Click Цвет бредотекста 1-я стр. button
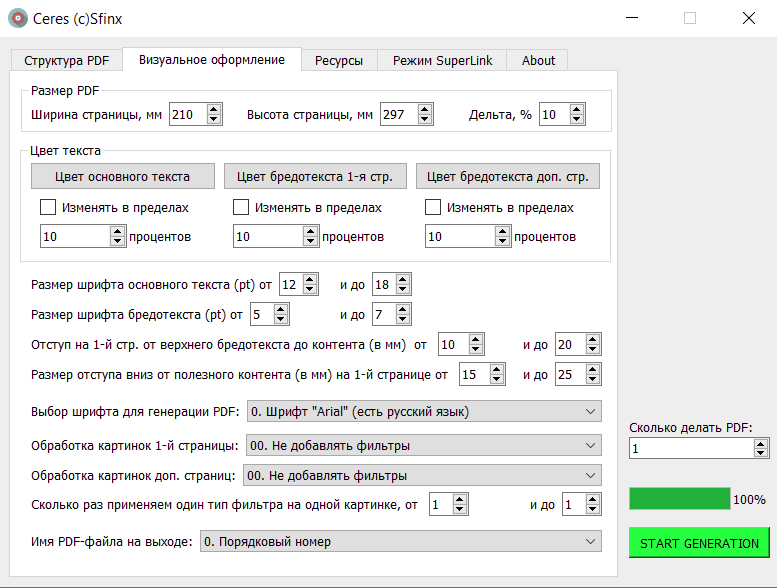The width and height of the screenshot is (777, 588). (x=315, y=176)
